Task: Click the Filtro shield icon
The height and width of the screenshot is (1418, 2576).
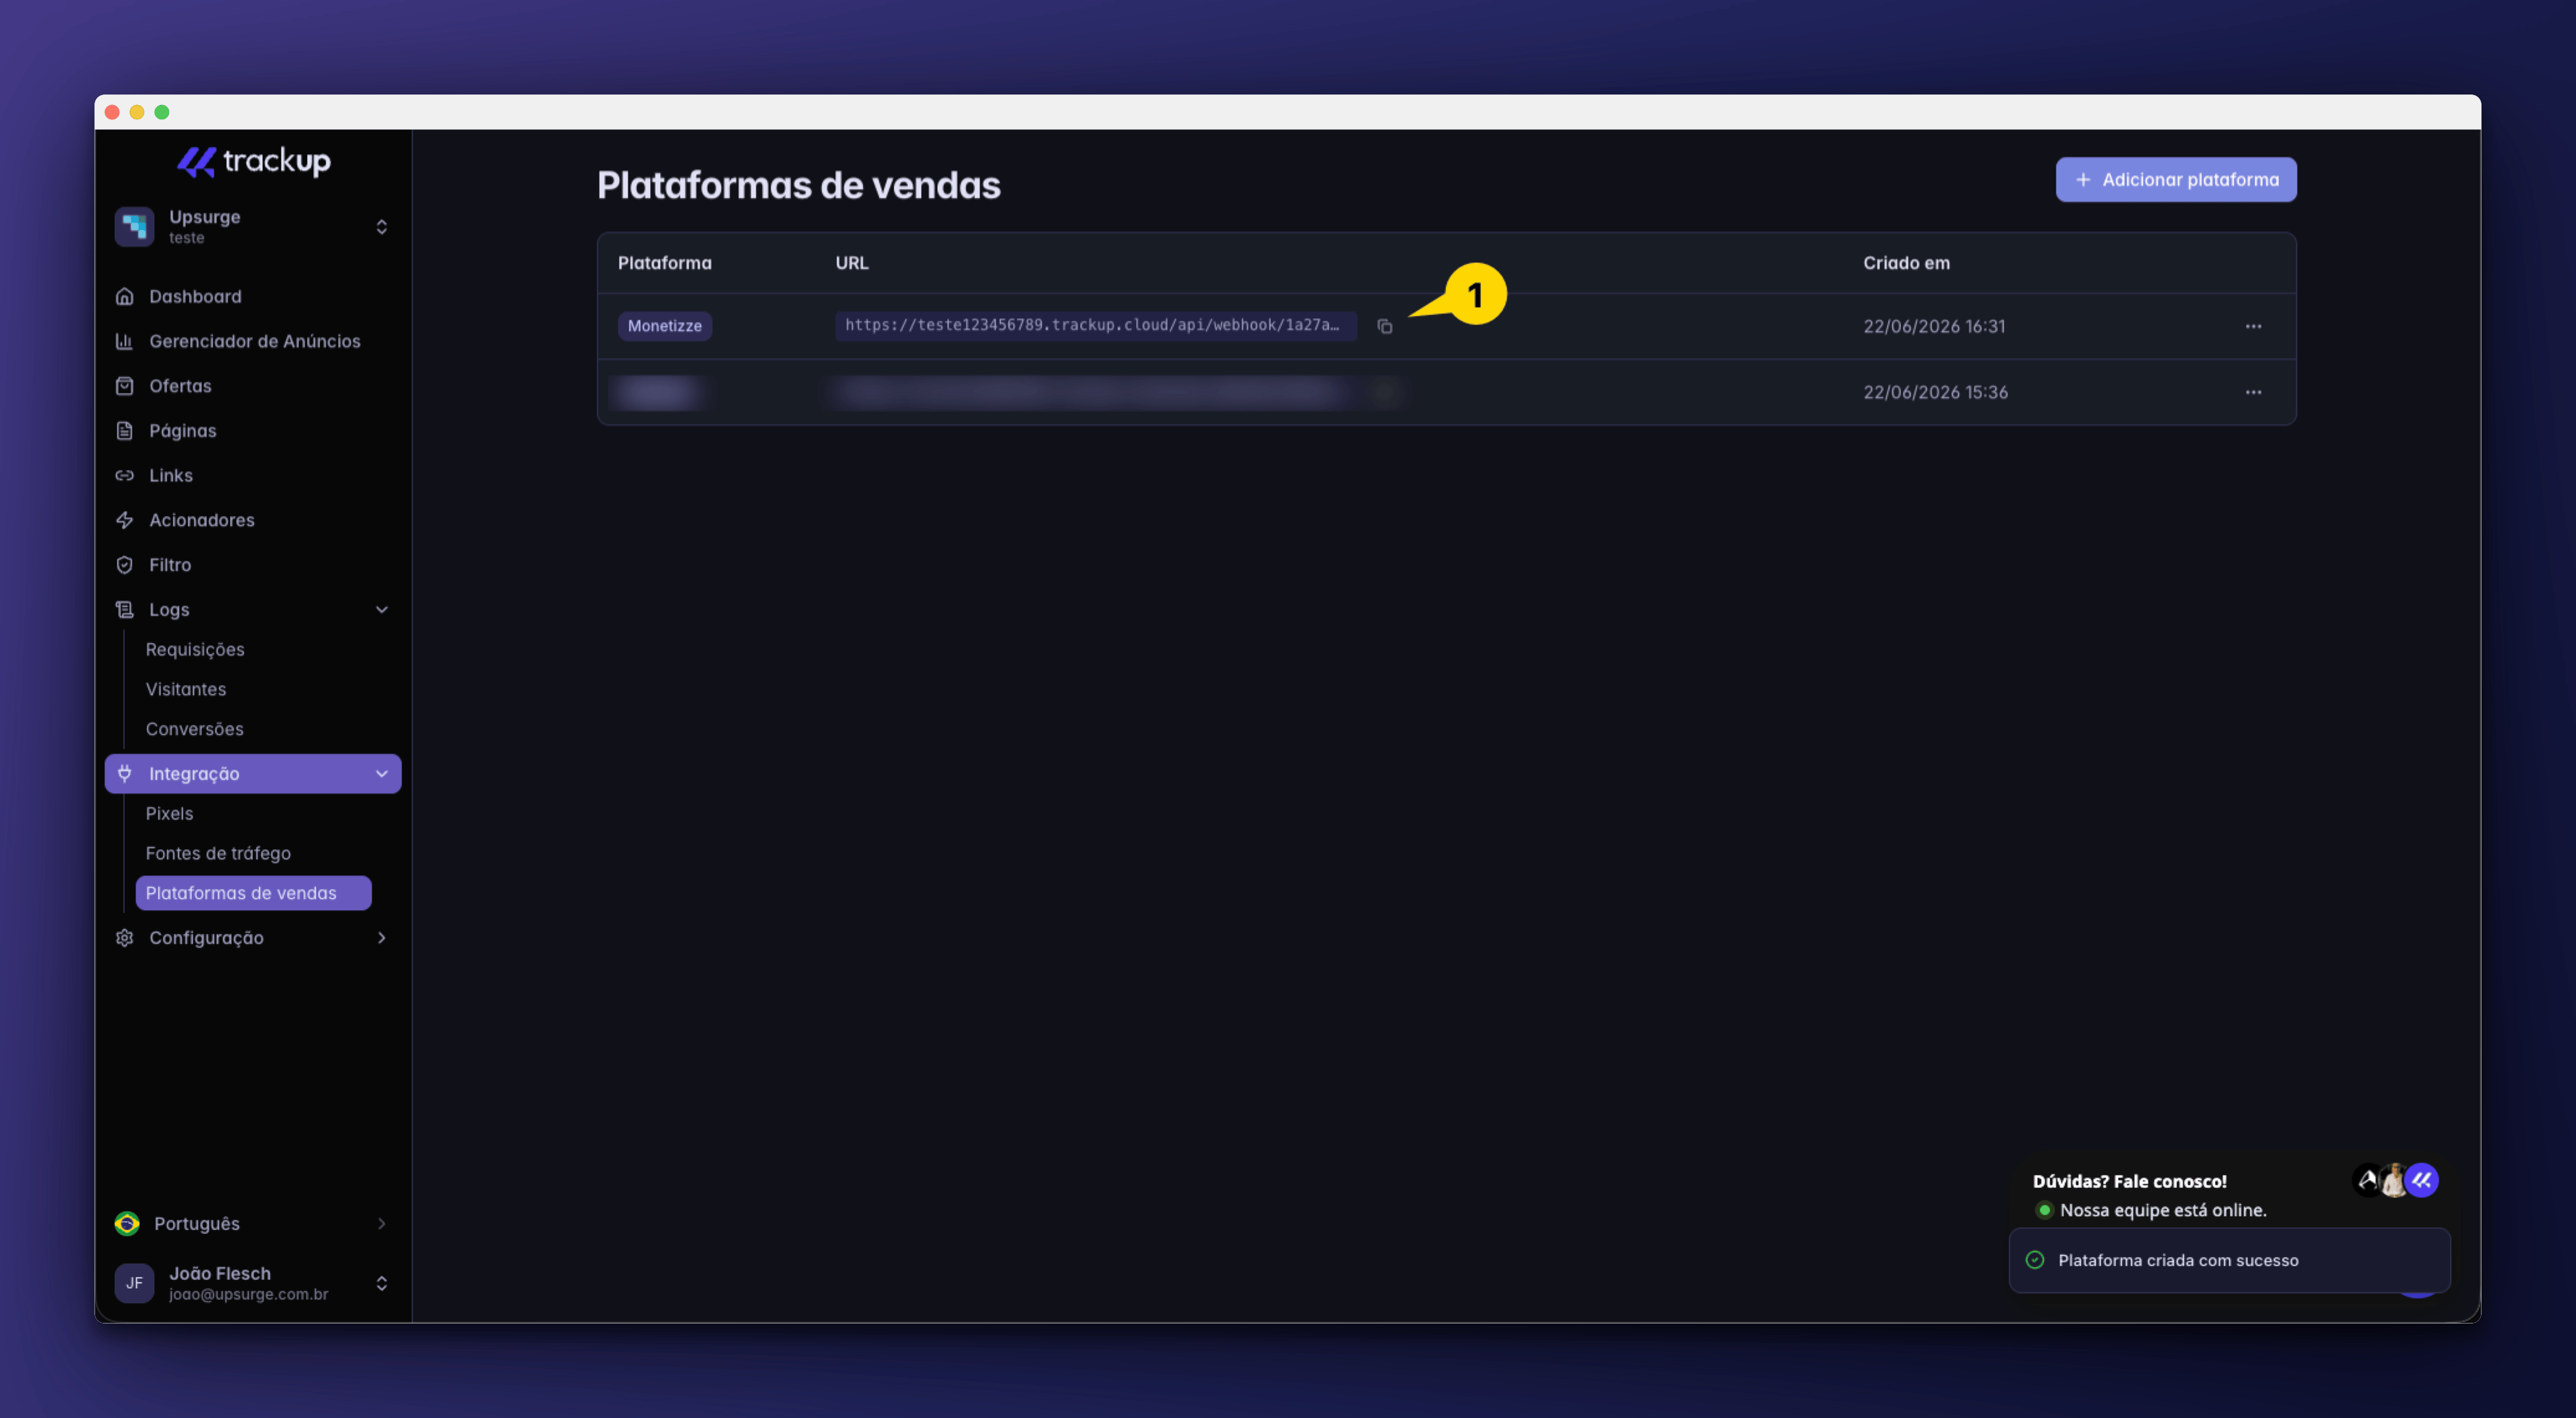Action: (x=124, y=565)
